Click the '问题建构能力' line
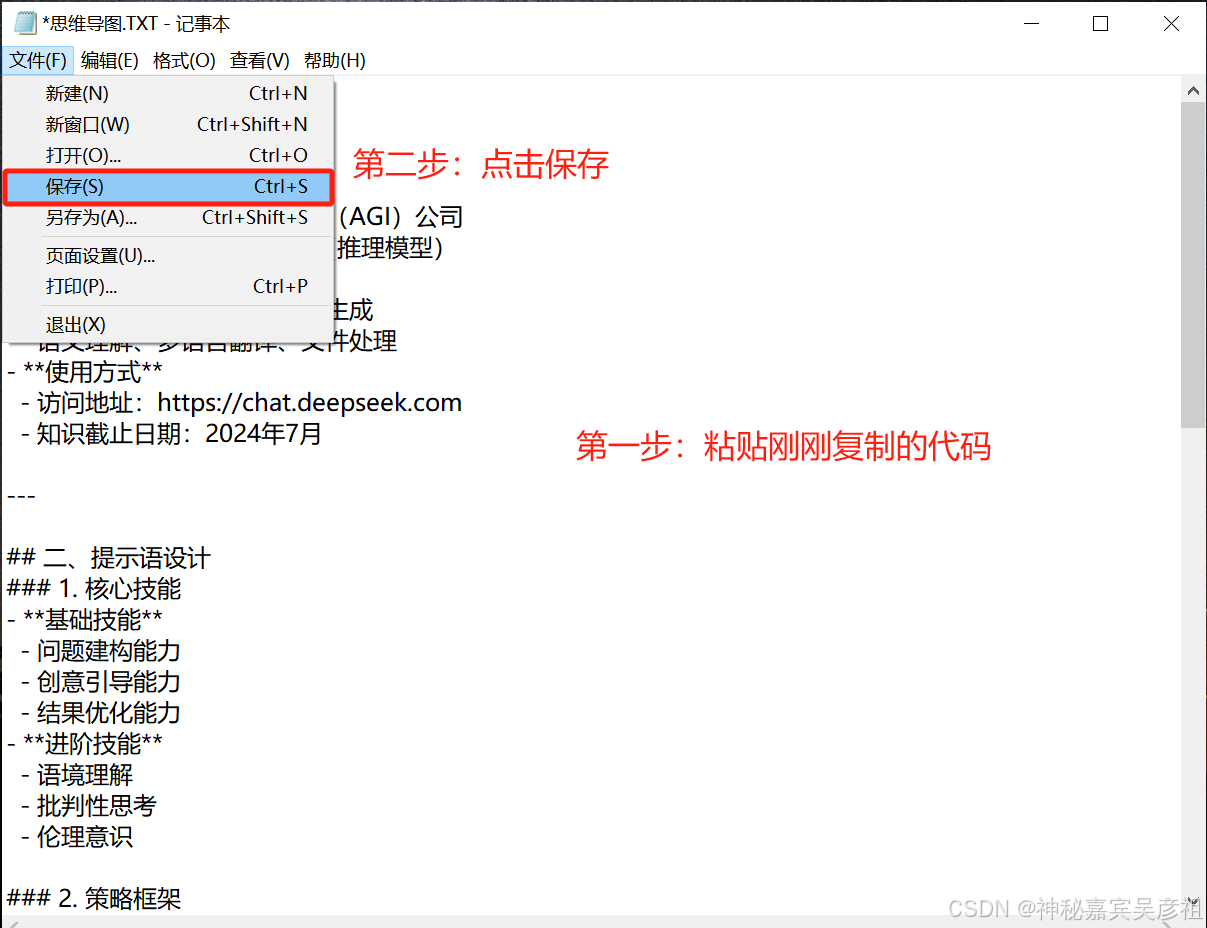The width and height of the screenshot is (1207, 928). click(101, 651)
